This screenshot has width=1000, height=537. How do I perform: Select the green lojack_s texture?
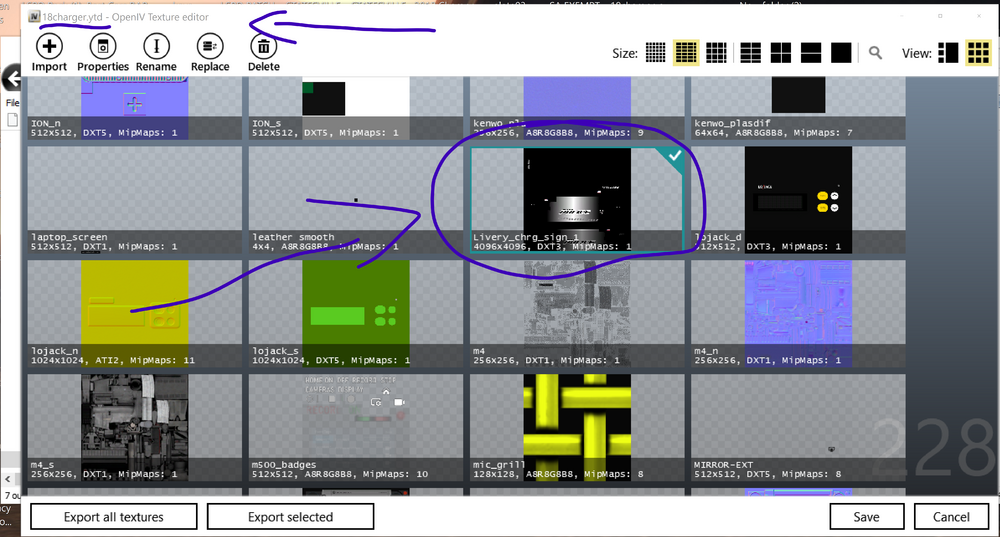[356, 313]
